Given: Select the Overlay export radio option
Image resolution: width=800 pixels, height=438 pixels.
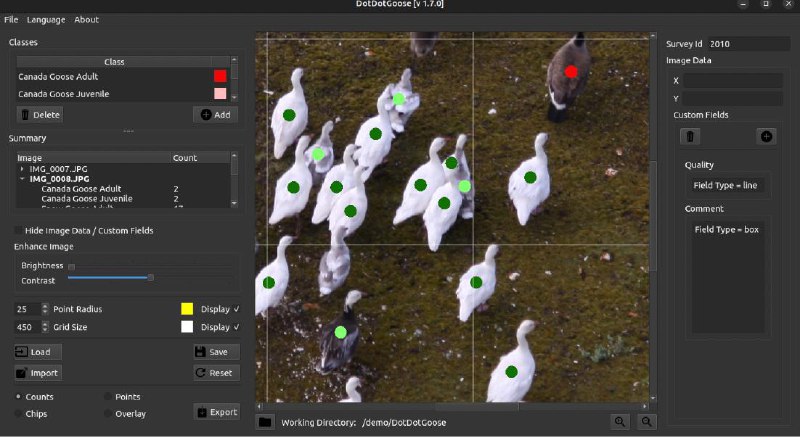Looking at the screenshot, I should (108, 413).
